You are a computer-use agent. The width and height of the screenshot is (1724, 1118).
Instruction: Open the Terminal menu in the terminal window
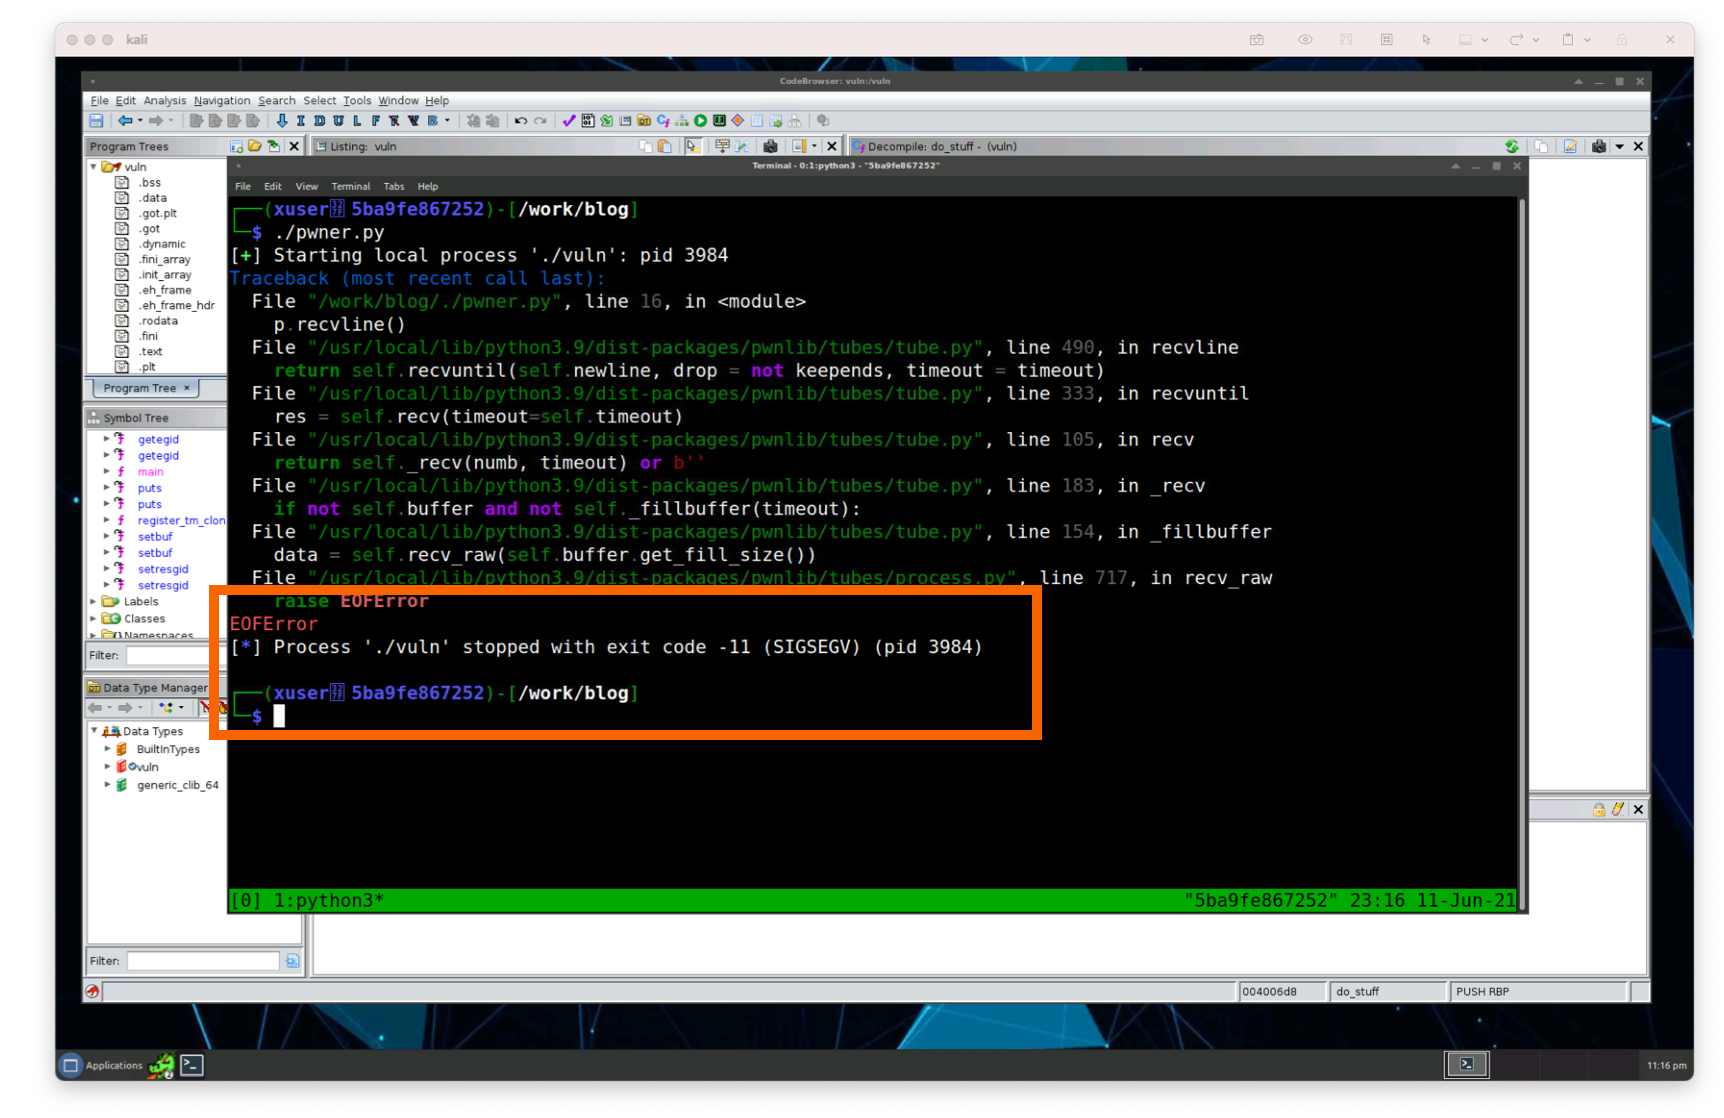click(351, 186)
